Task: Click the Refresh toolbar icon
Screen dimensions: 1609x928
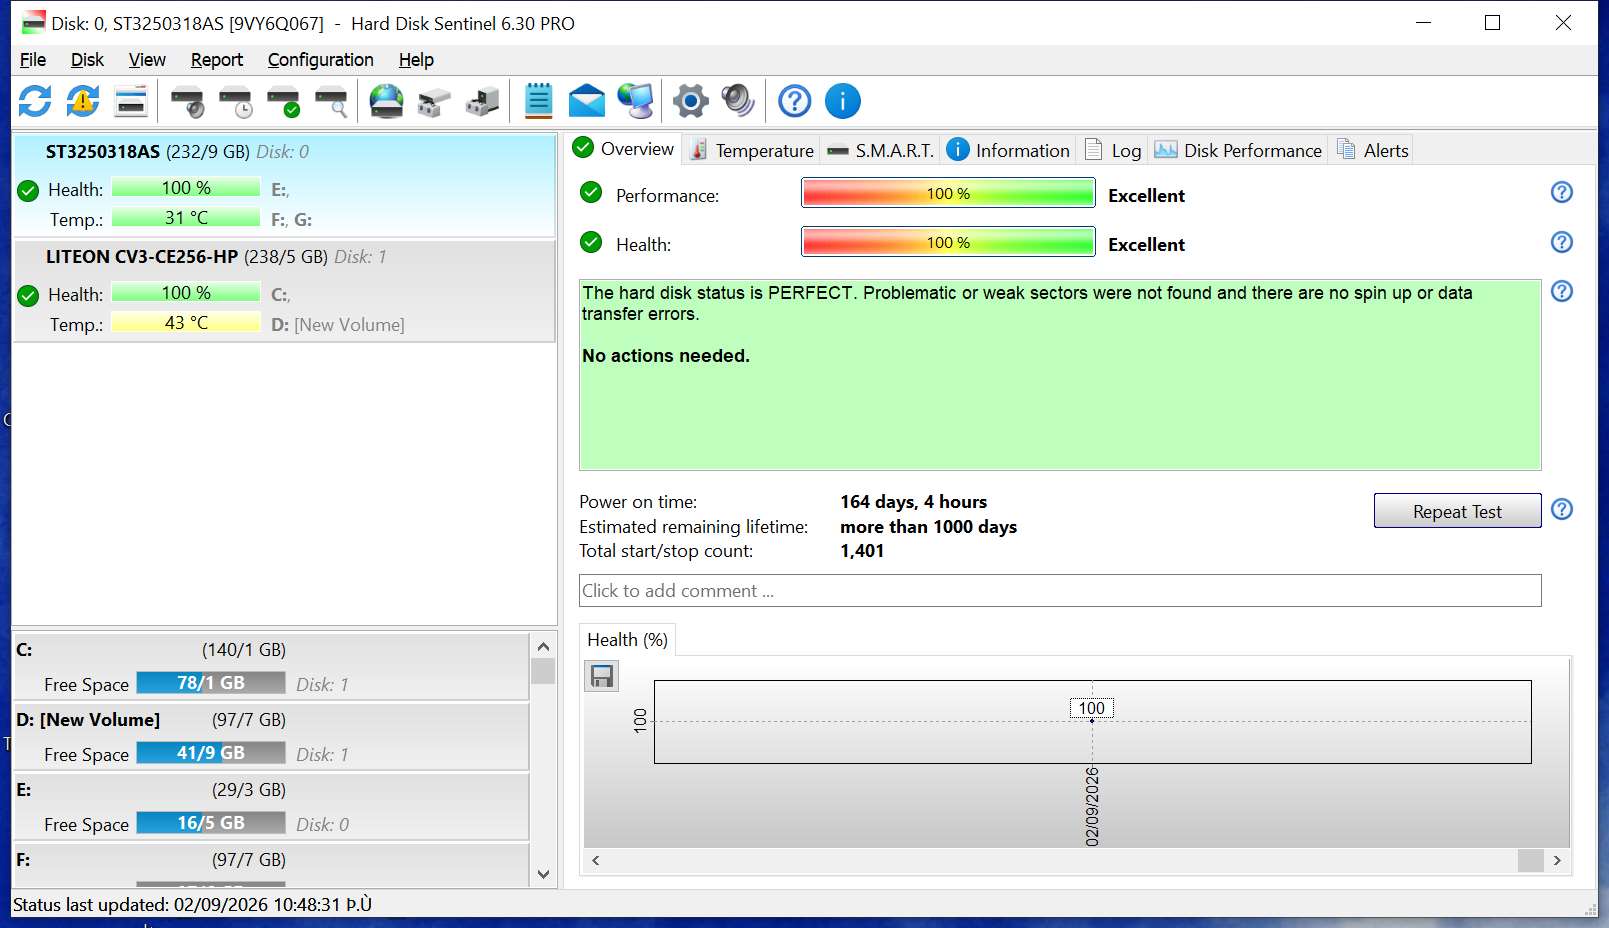Action: tap(35, 101)
